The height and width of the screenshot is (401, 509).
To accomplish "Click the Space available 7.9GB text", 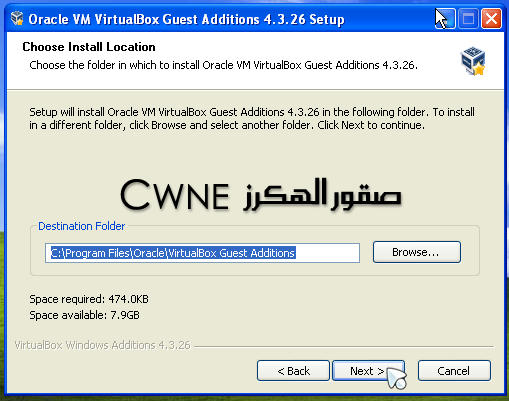I will click(84, 315).
